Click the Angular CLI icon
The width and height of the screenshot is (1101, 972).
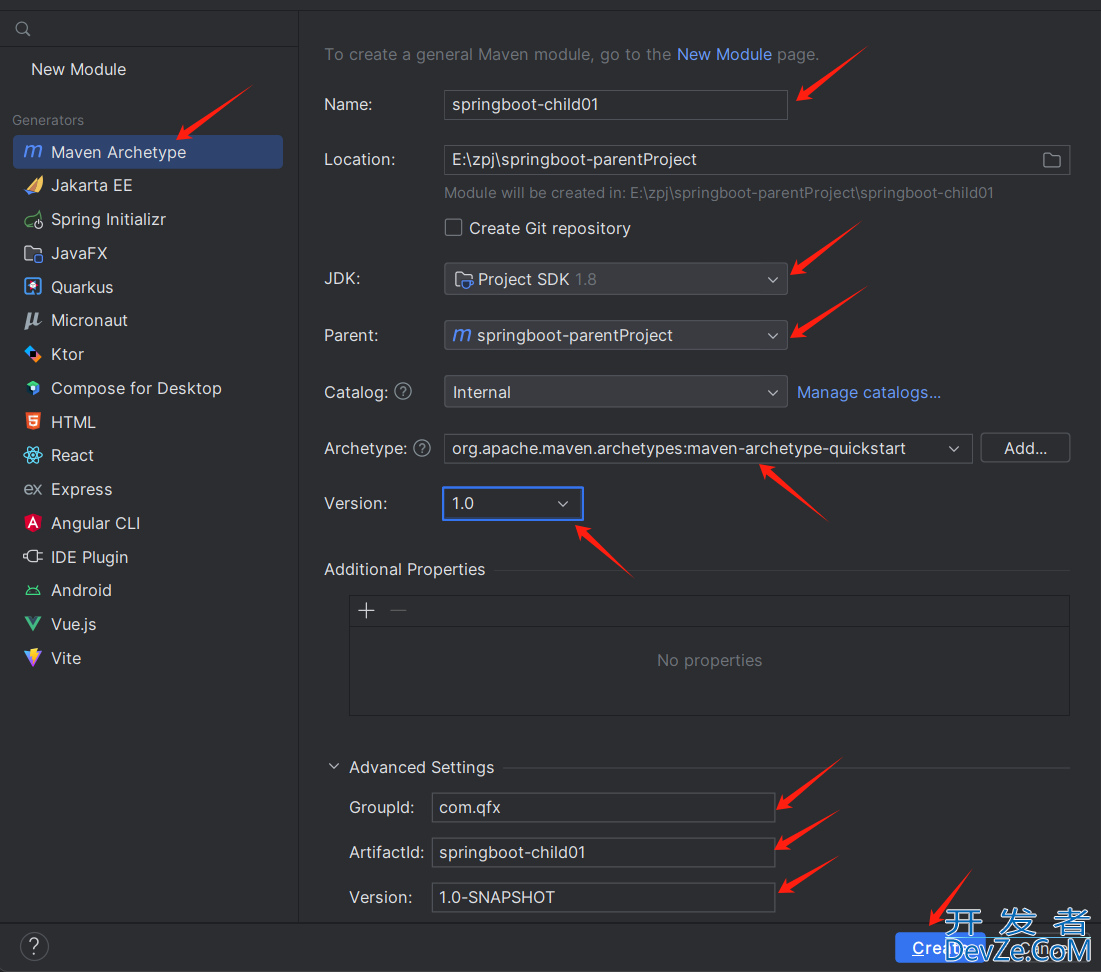33,523
